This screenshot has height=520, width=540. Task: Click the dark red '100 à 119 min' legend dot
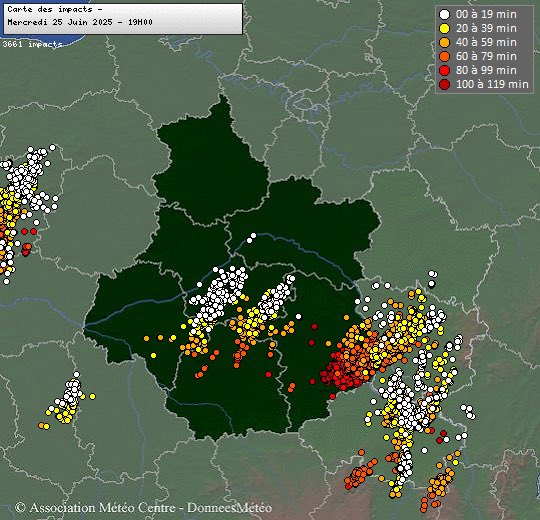pyautogui.click(x=445, y=84)
